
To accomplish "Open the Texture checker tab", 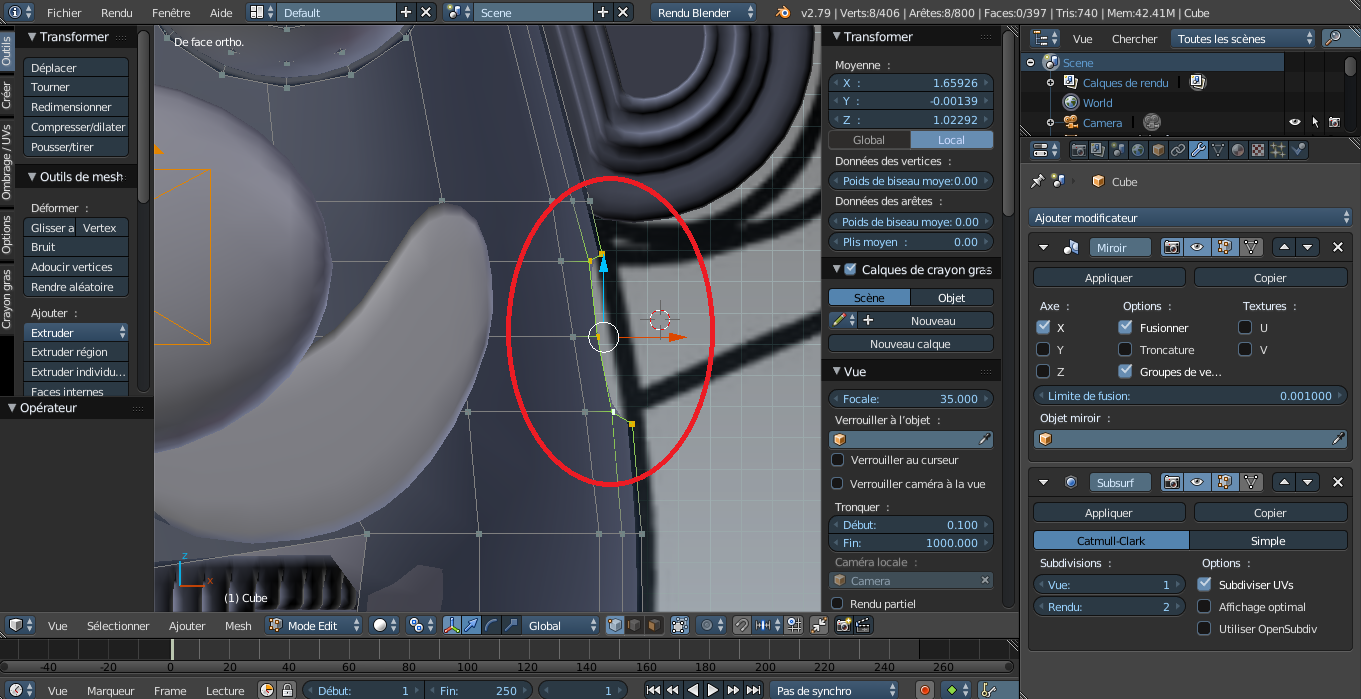I will pos(1259,150).
